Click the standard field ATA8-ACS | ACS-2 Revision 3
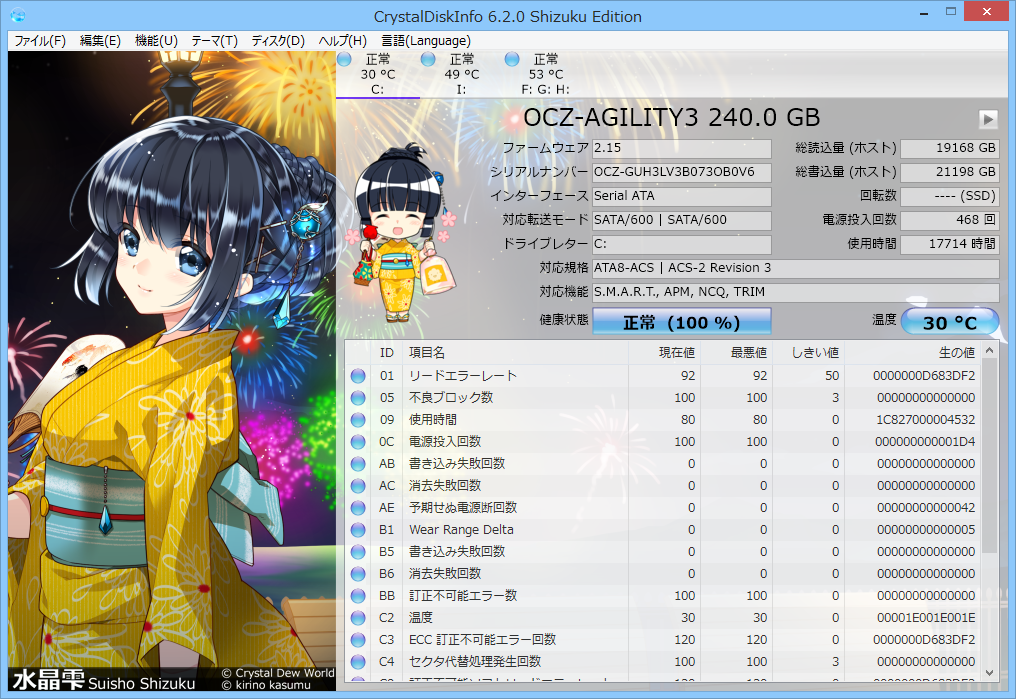 (796, 268)
